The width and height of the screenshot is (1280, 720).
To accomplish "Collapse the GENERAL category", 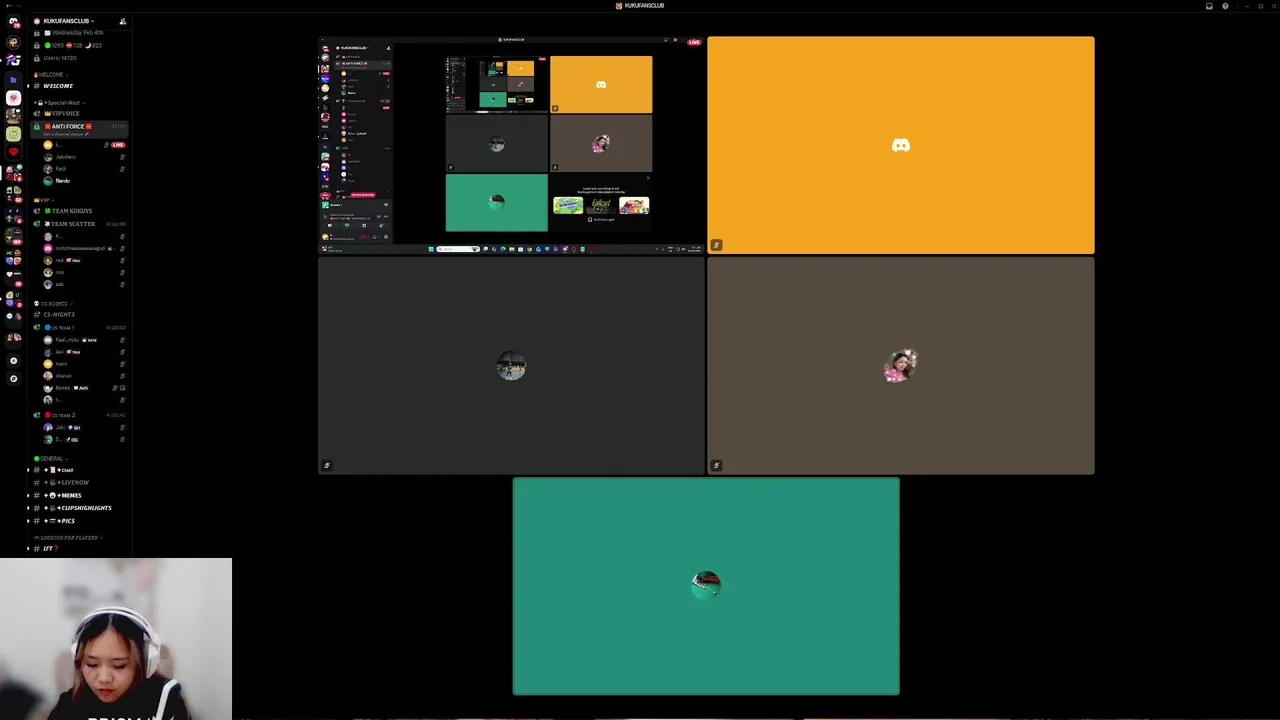I will click(51, 458).
